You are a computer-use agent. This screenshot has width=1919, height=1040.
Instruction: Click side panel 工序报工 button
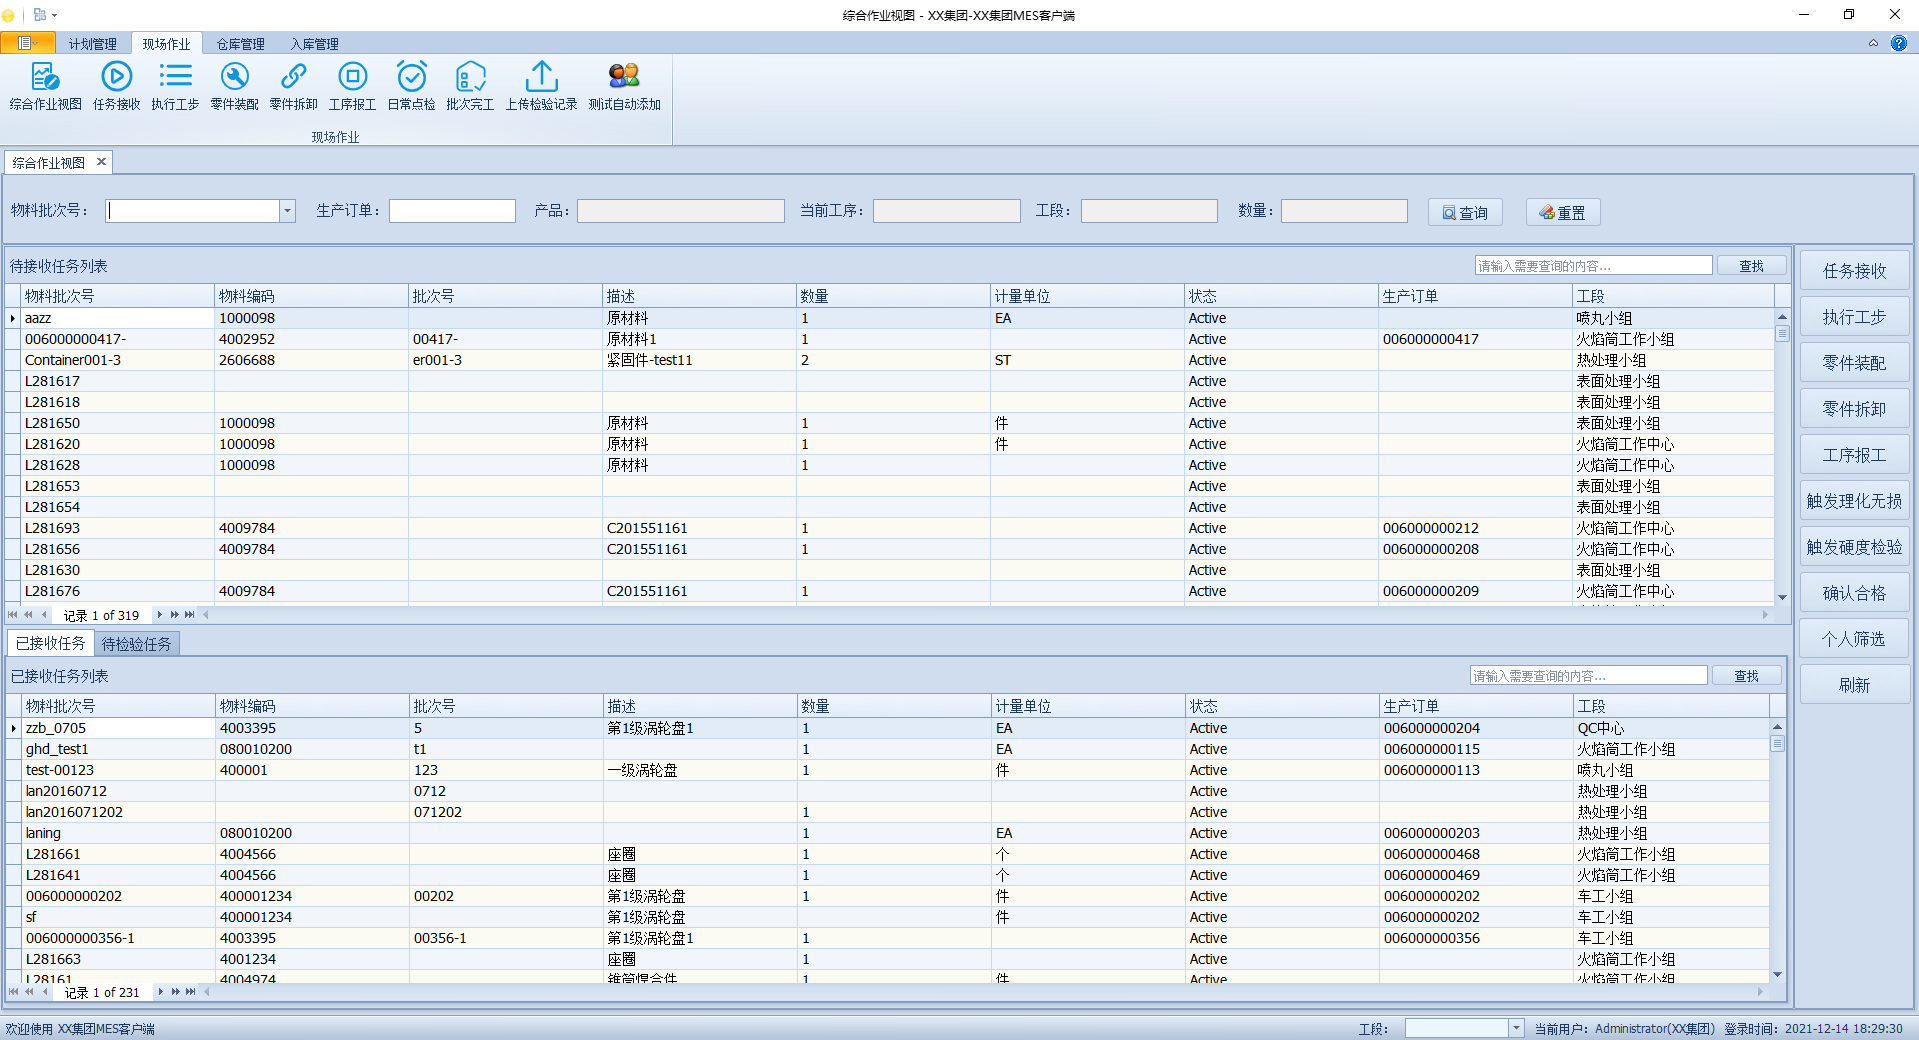tap(1854, 455)
